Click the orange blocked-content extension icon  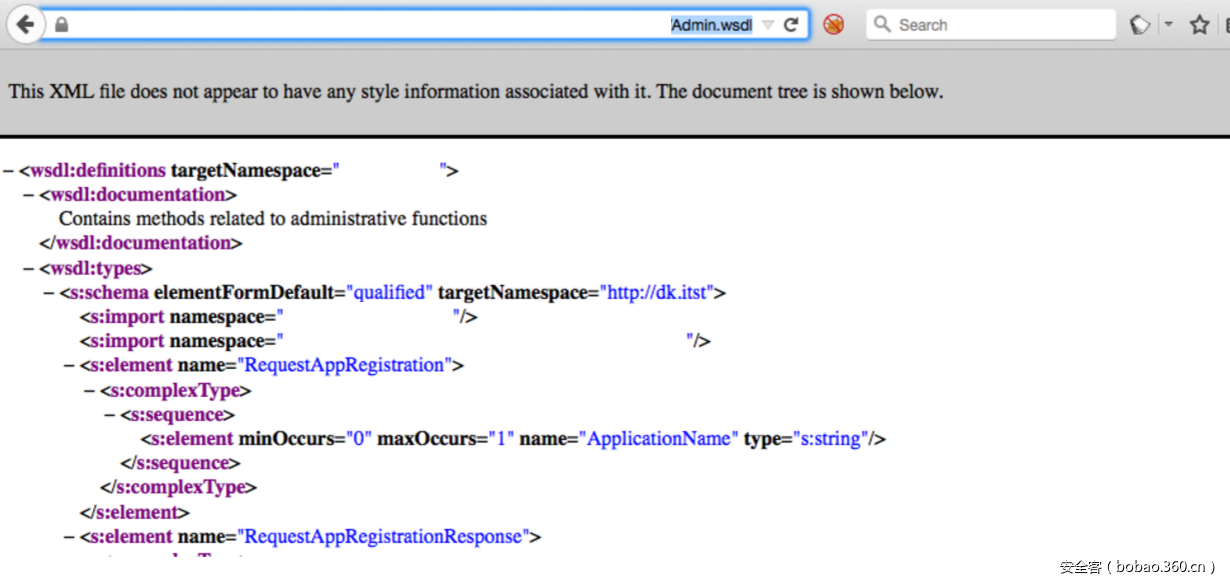[833, 25]
